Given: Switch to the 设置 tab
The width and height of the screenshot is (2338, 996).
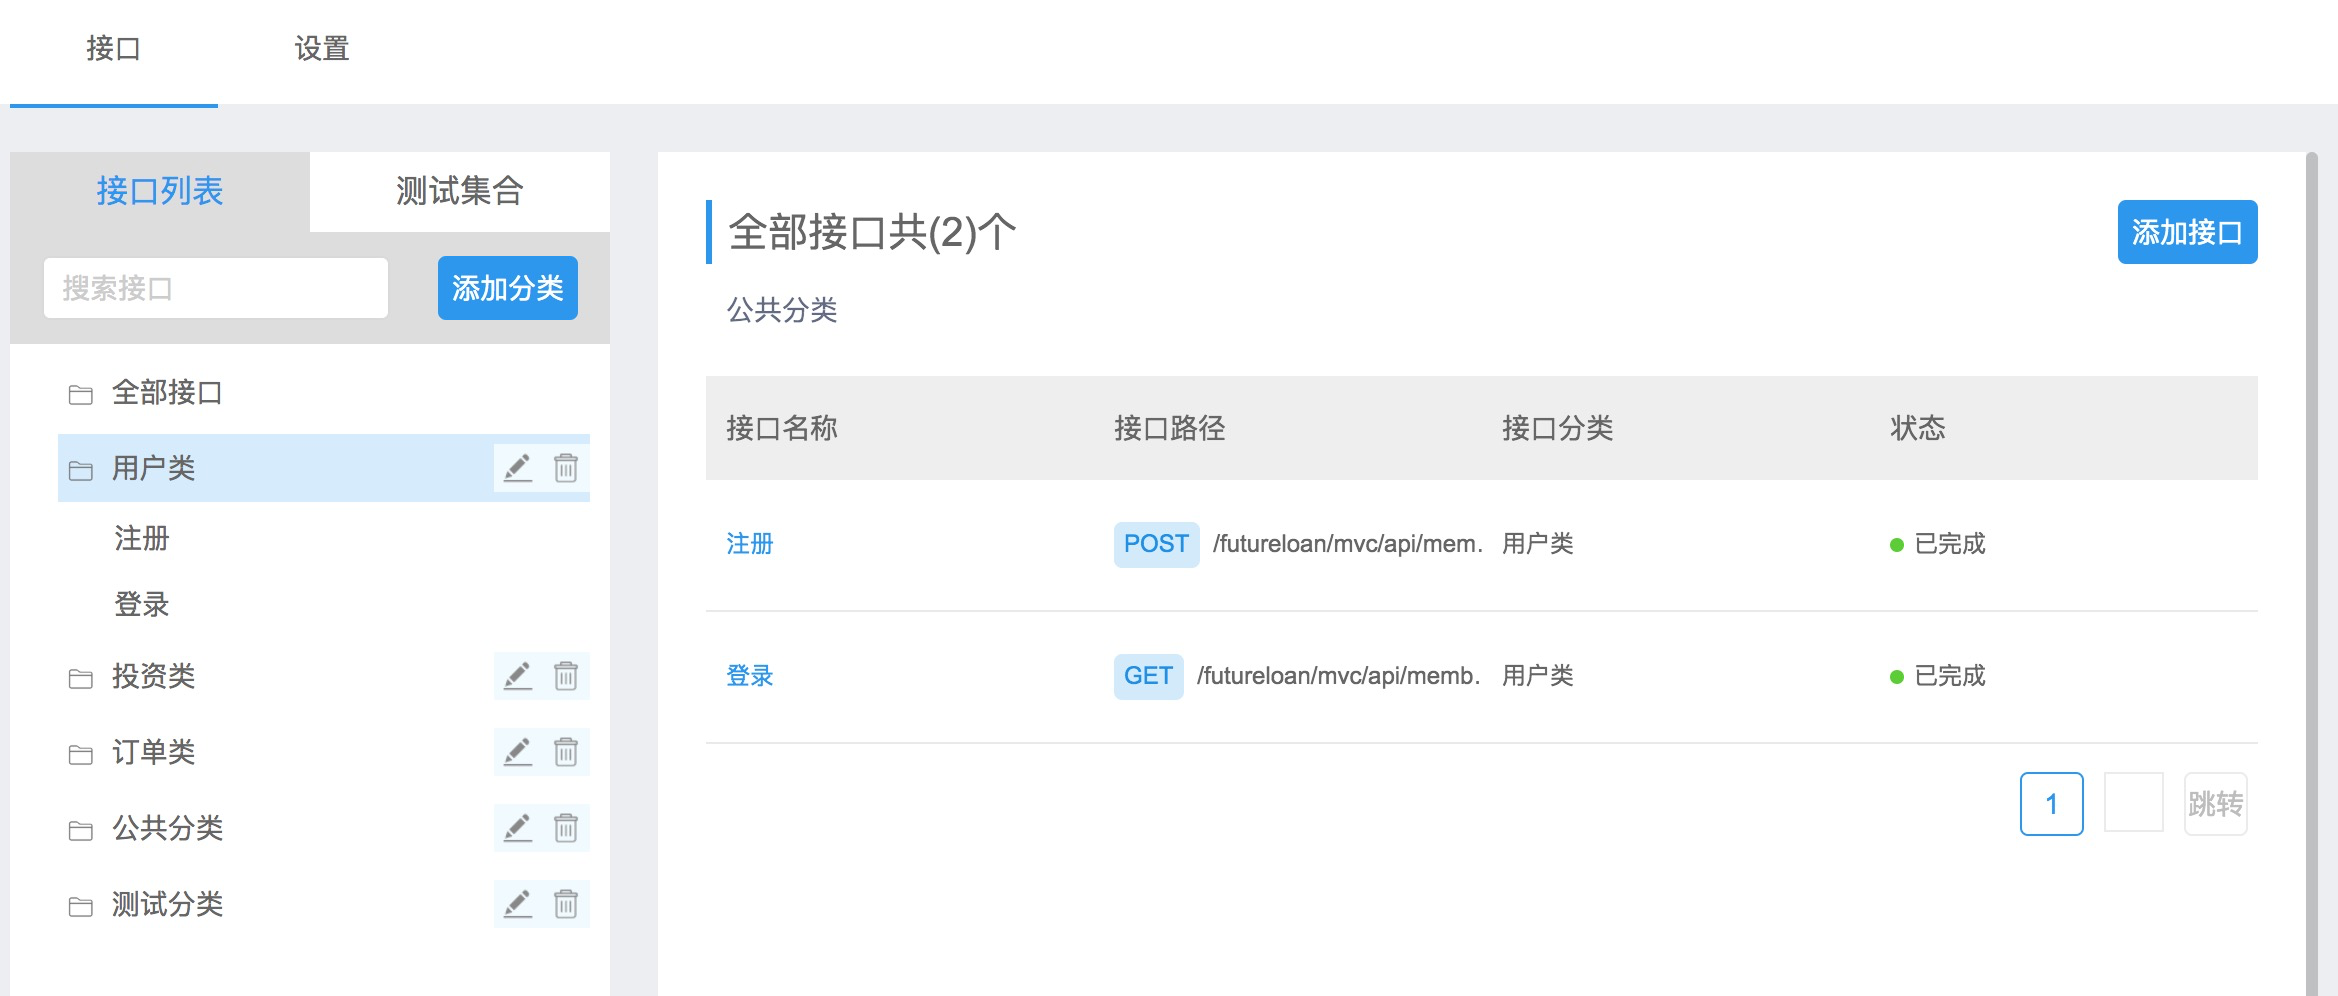Looking at the screenshot, I should pos(319,47).
